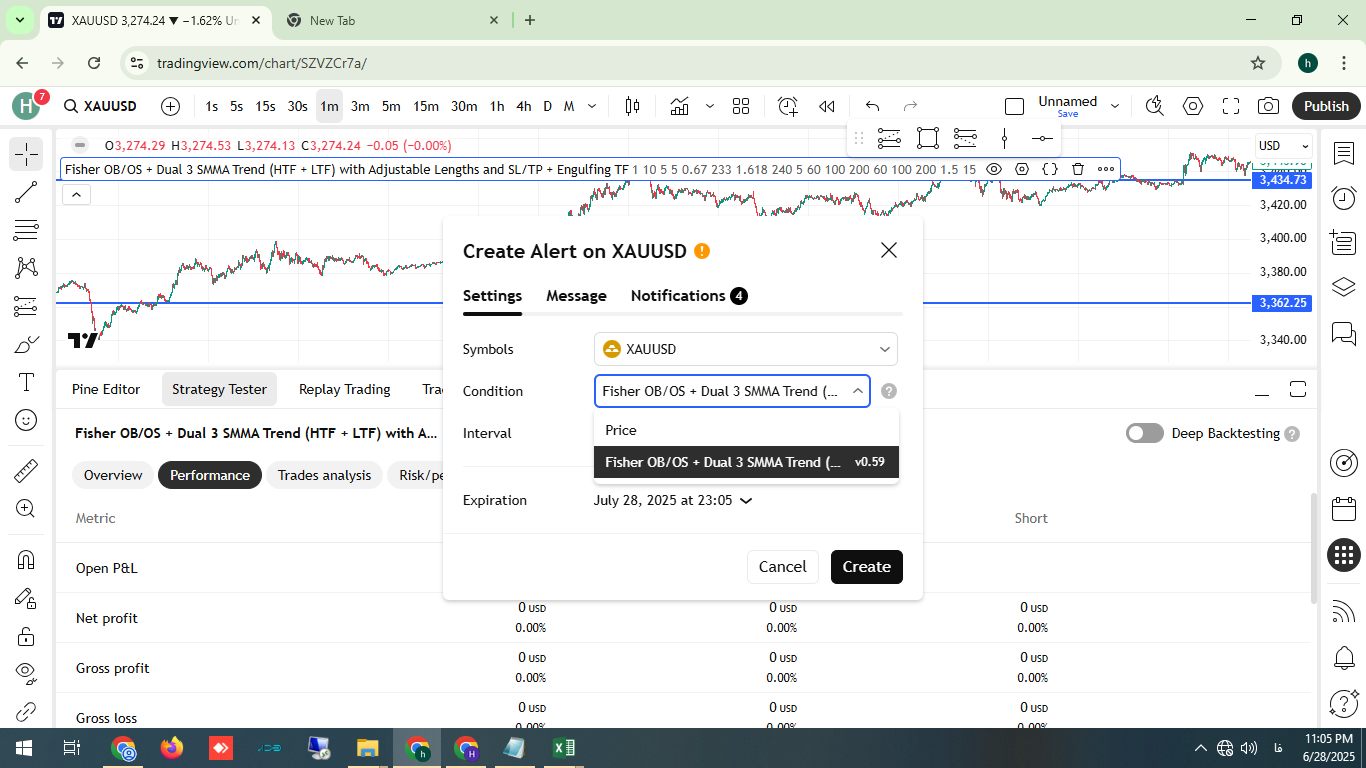Image resolution: width=1366 pixels, height=768 pixels.
Task: Open the economic calendar panel
Action: pyautogui.click(x=1344, y=509)
